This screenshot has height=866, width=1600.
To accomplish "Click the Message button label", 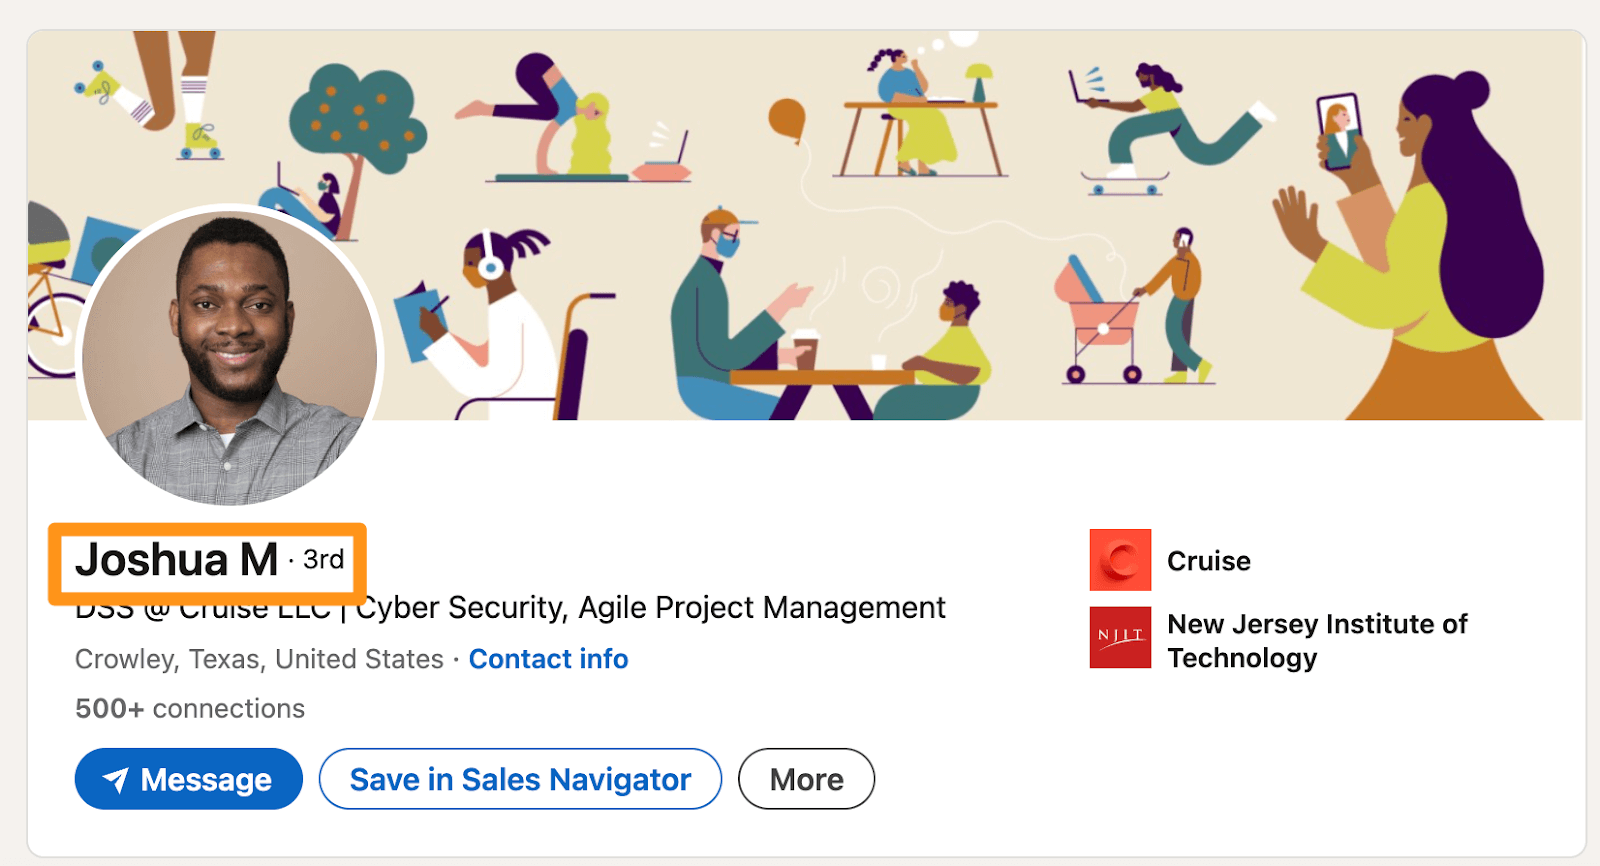I will point(206,779).
